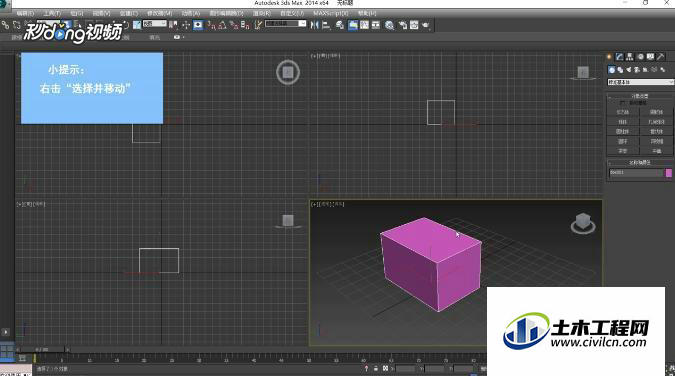Click the time slider 0/100 handle

tap(42, 350)
